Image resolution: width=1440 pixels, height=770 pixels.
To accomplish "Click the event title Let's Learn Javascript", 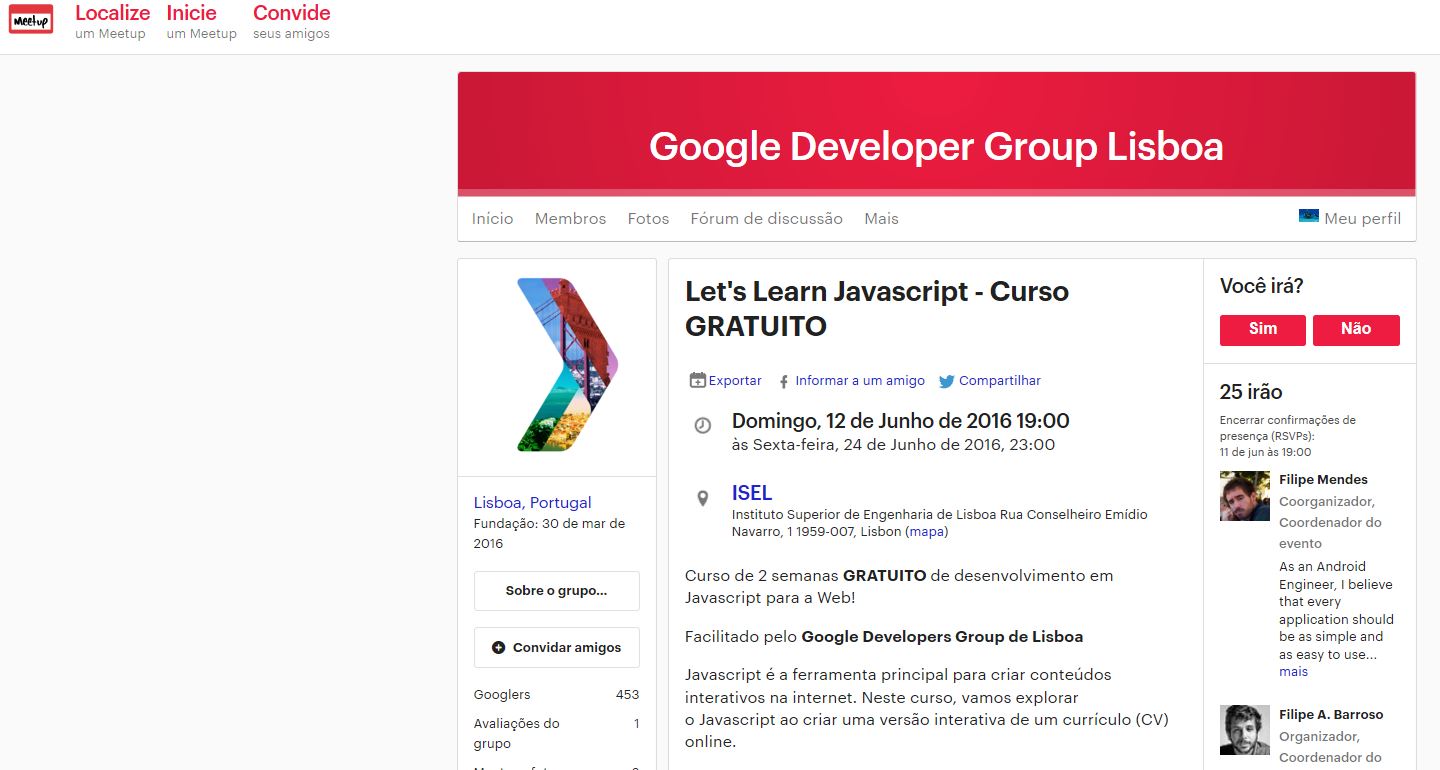I will tap(876, 308).
